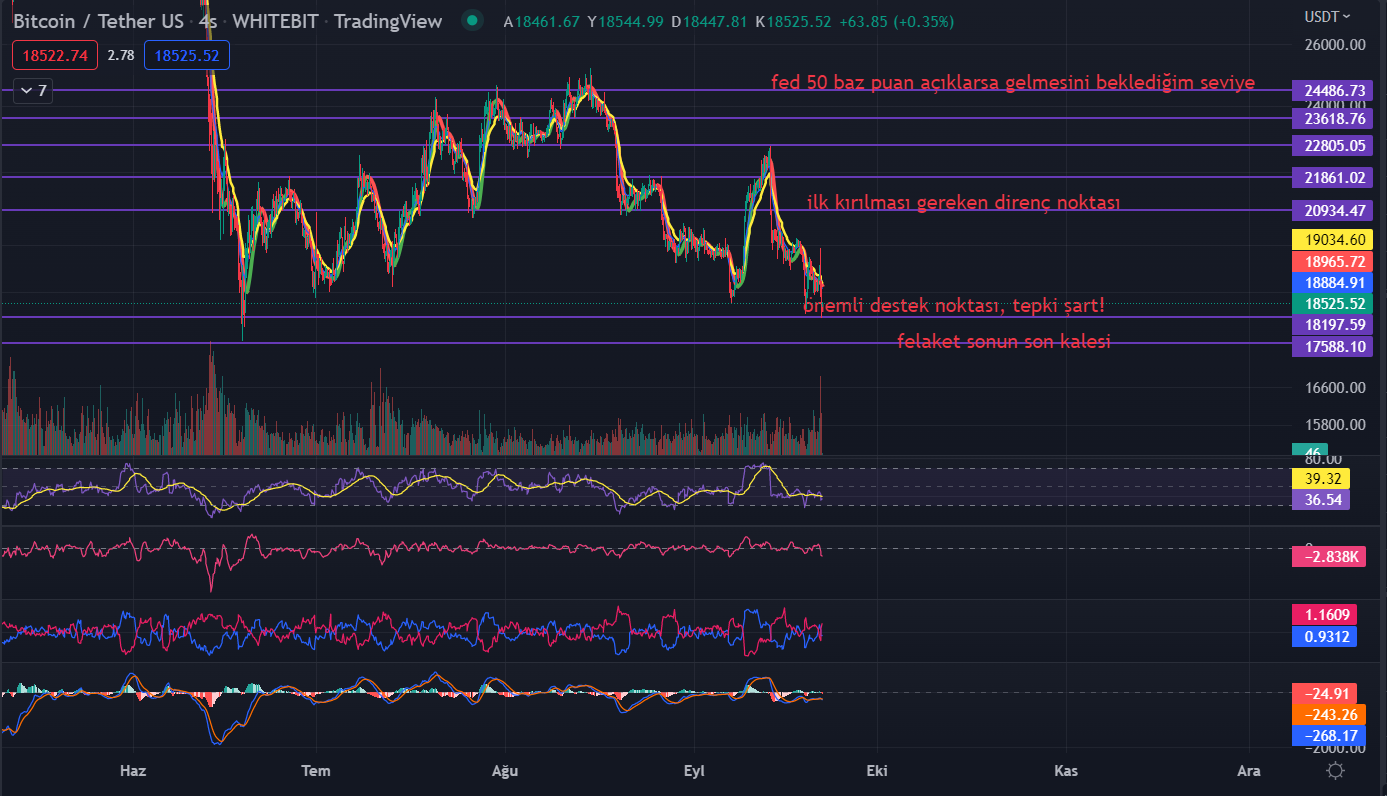The width and height of the screenshot is (1387, 796).
Task: Collapse the indicator legend with the 7 chevron
Action: 34,91
